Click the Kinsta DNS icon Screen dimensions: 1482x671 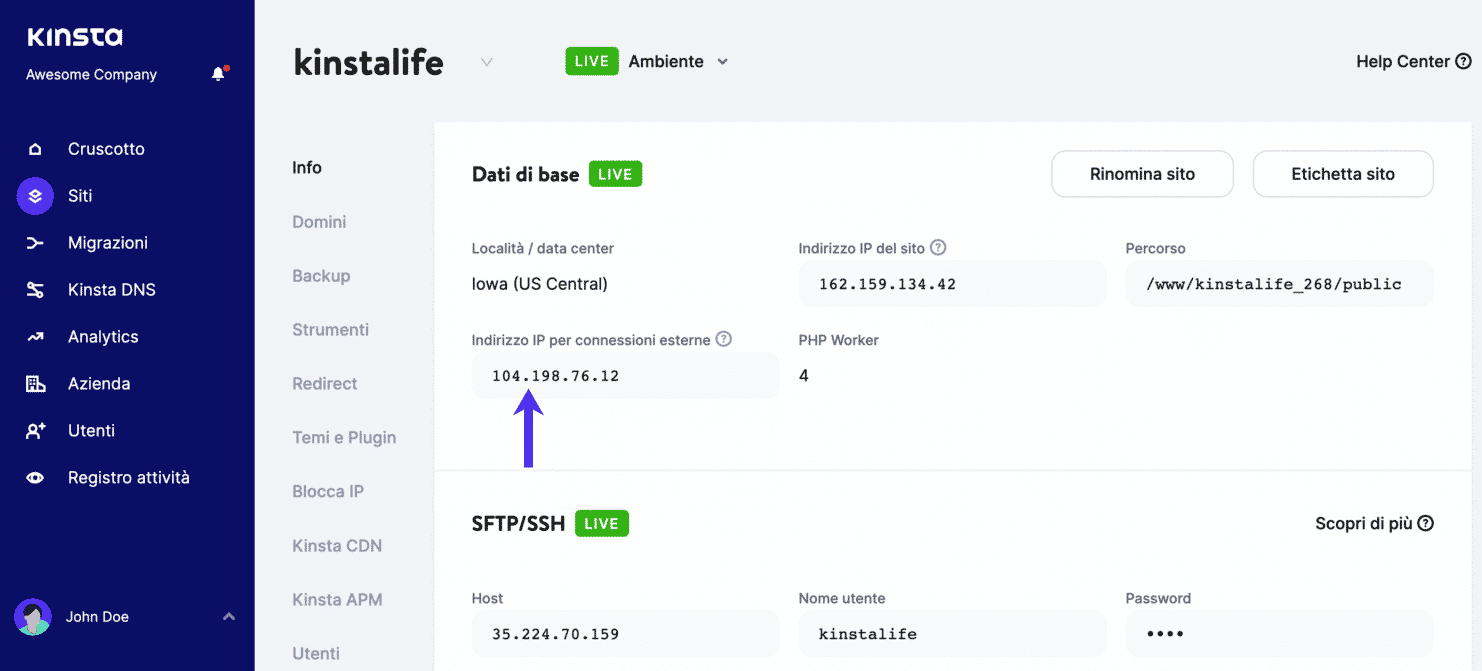35,290
